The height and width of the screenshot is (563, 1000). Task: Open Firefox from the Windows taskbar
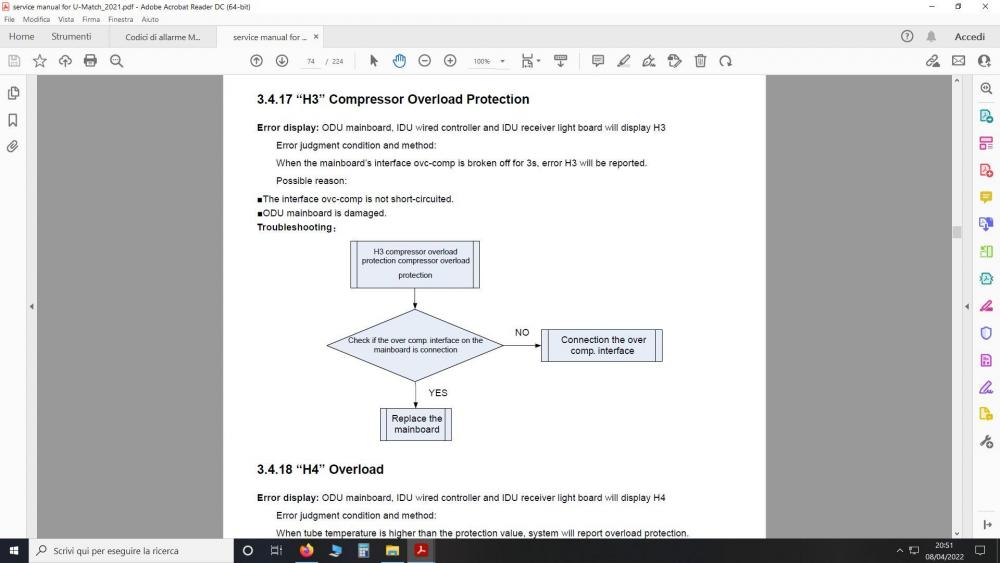pos(307,550)
